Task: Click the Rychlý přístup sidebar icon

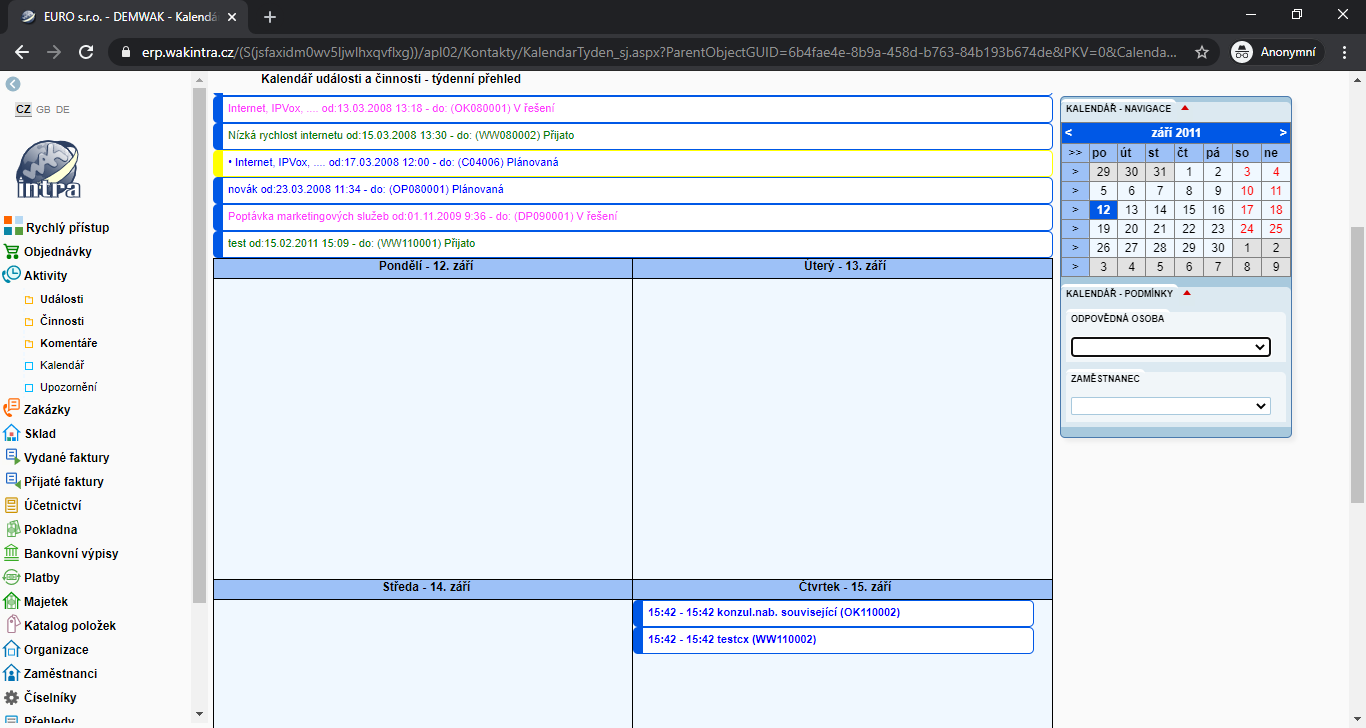Action: [x=12, y=227]
